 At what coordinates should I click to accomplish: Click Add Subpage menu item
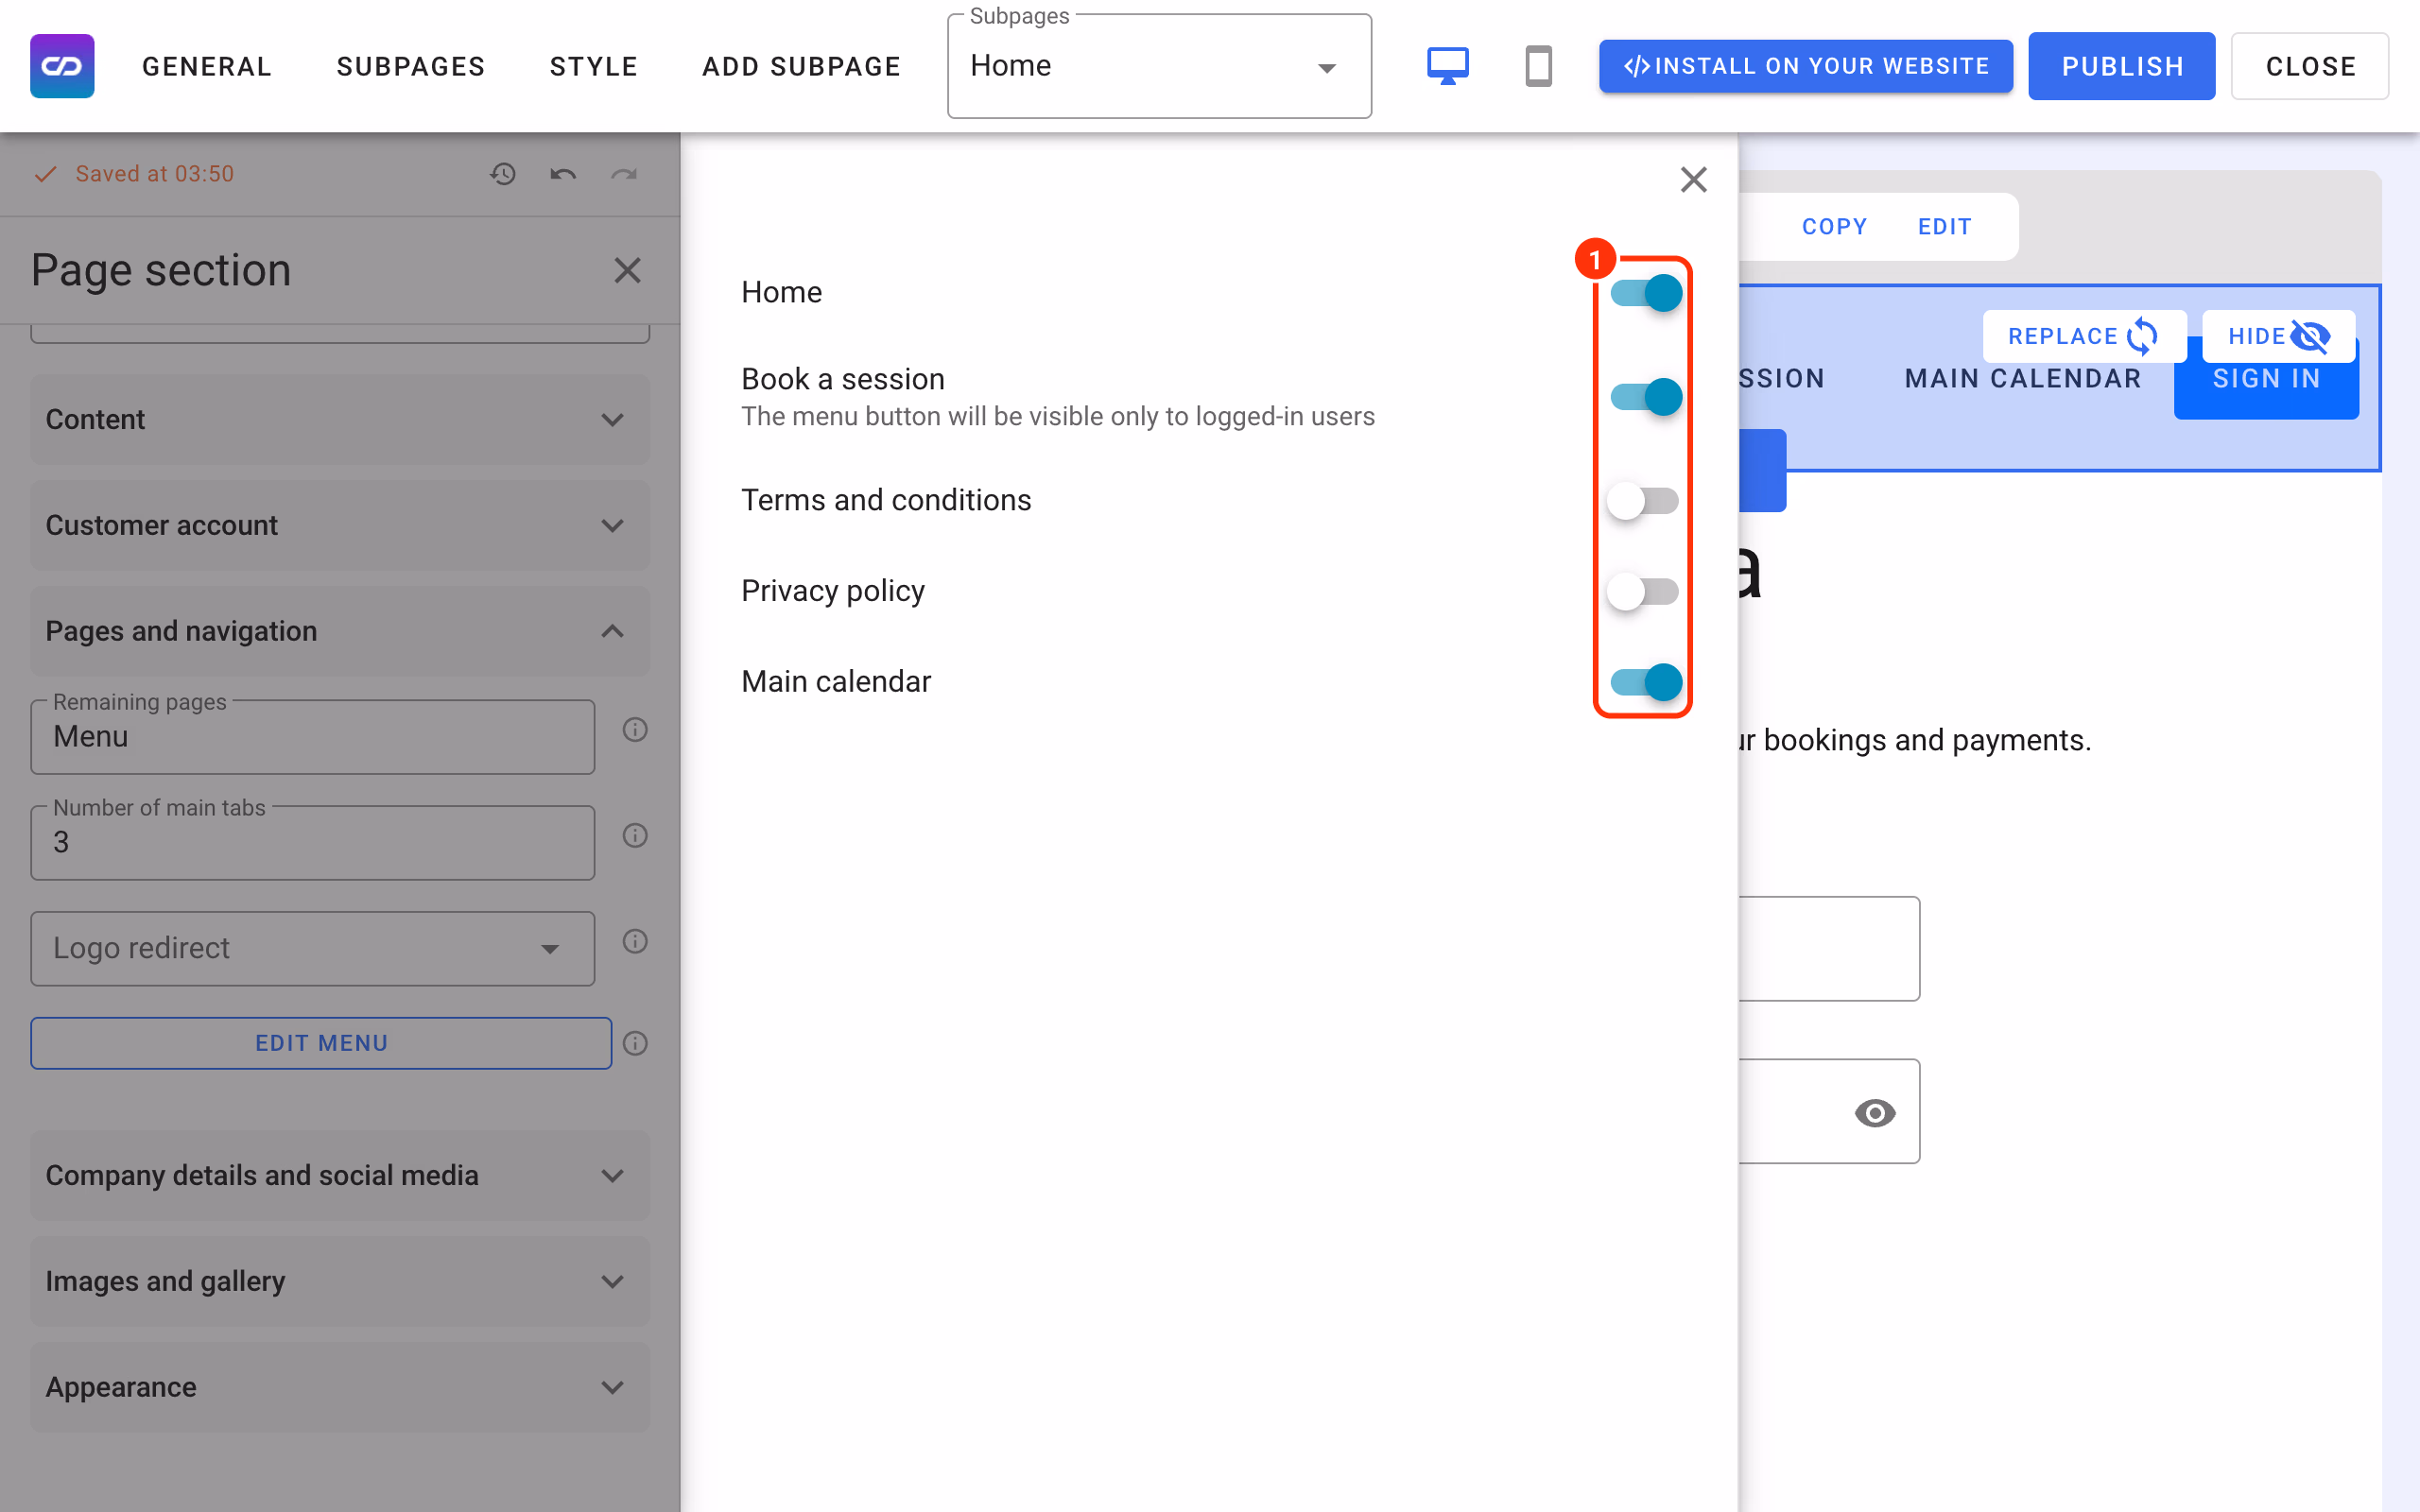pos(802,66)
